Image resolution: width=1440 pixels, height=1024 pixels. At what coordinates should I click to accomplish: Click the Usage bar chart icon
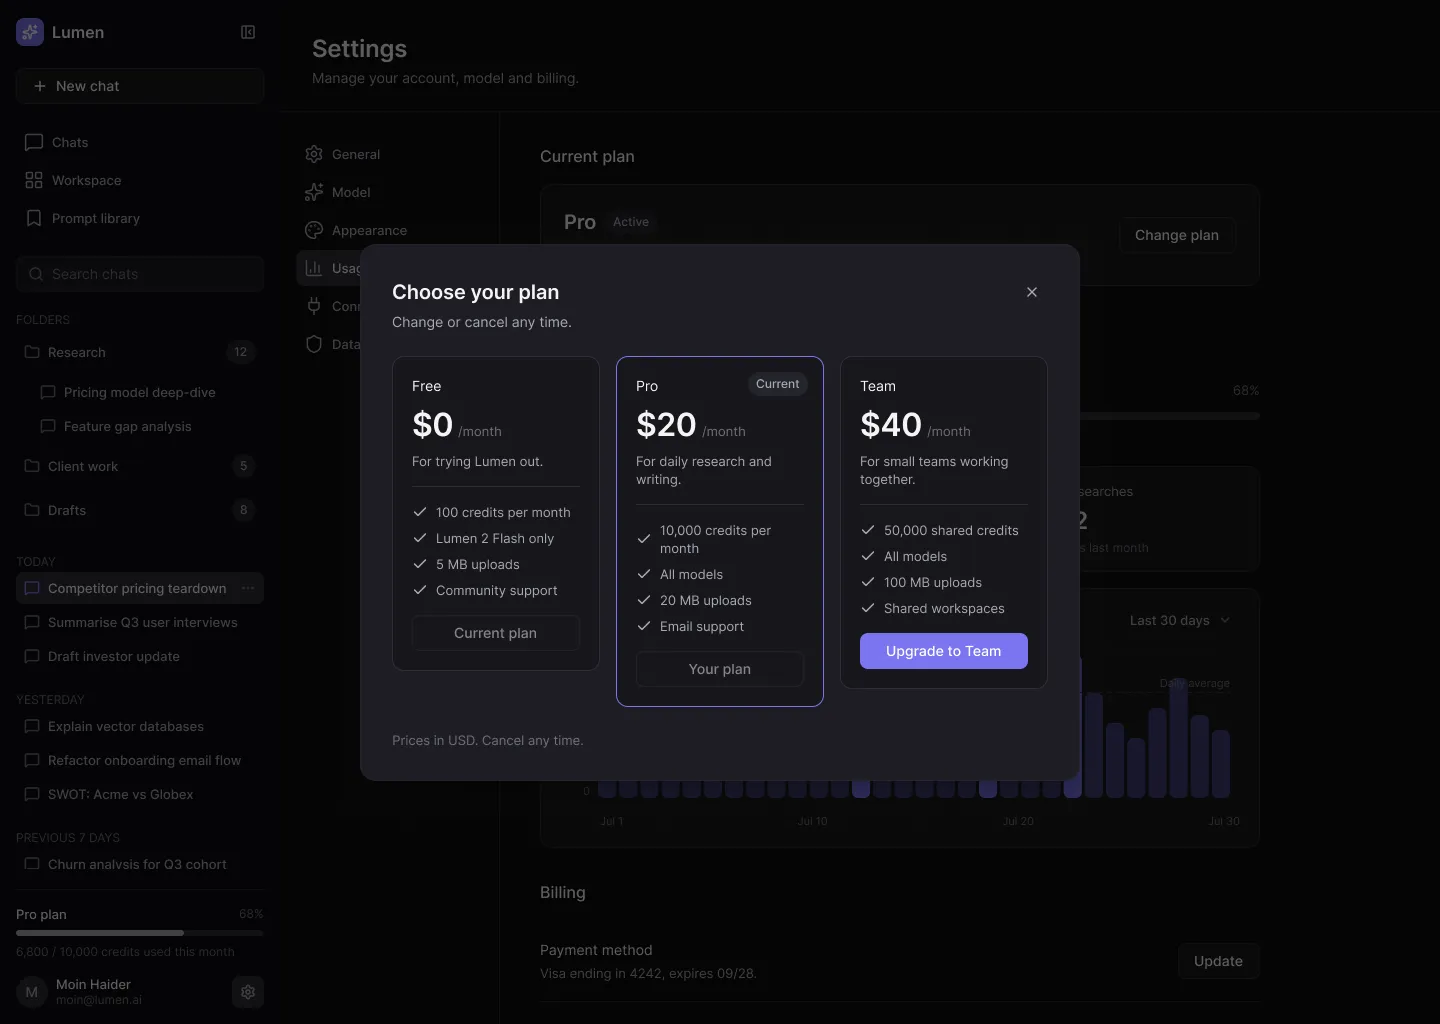(314, 268)
